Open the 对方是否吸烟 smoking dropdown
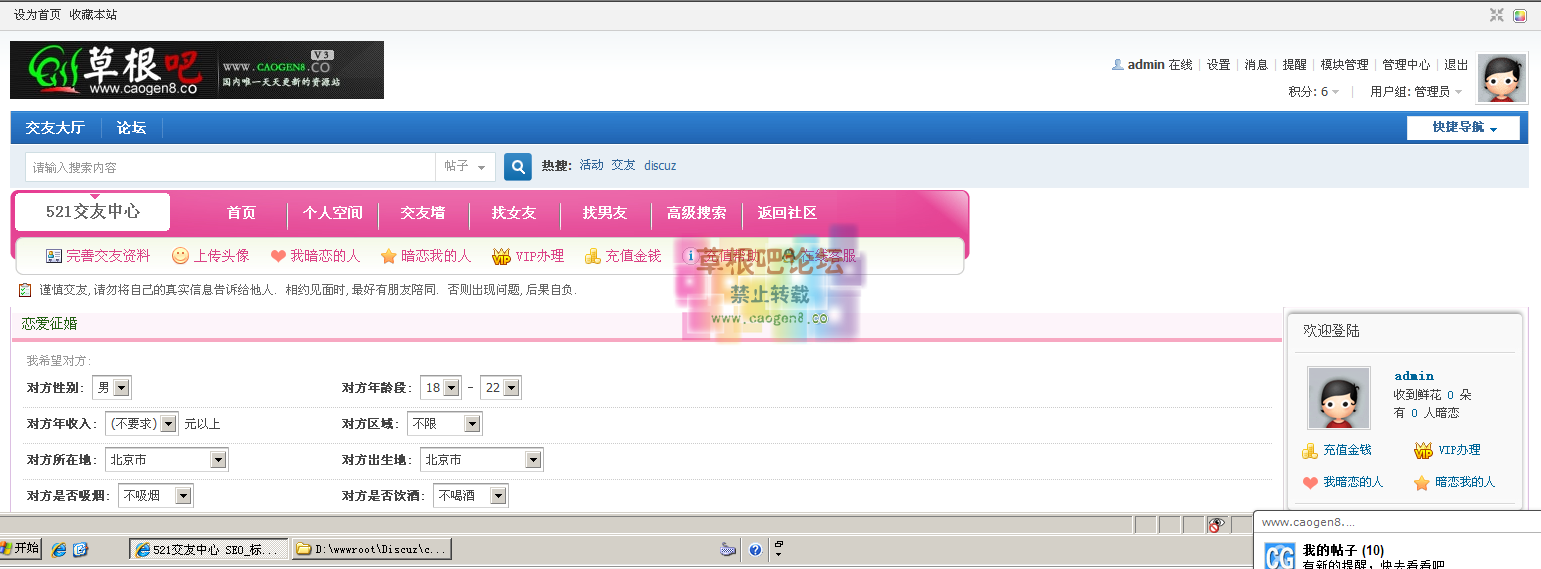 tap(155, 496)
